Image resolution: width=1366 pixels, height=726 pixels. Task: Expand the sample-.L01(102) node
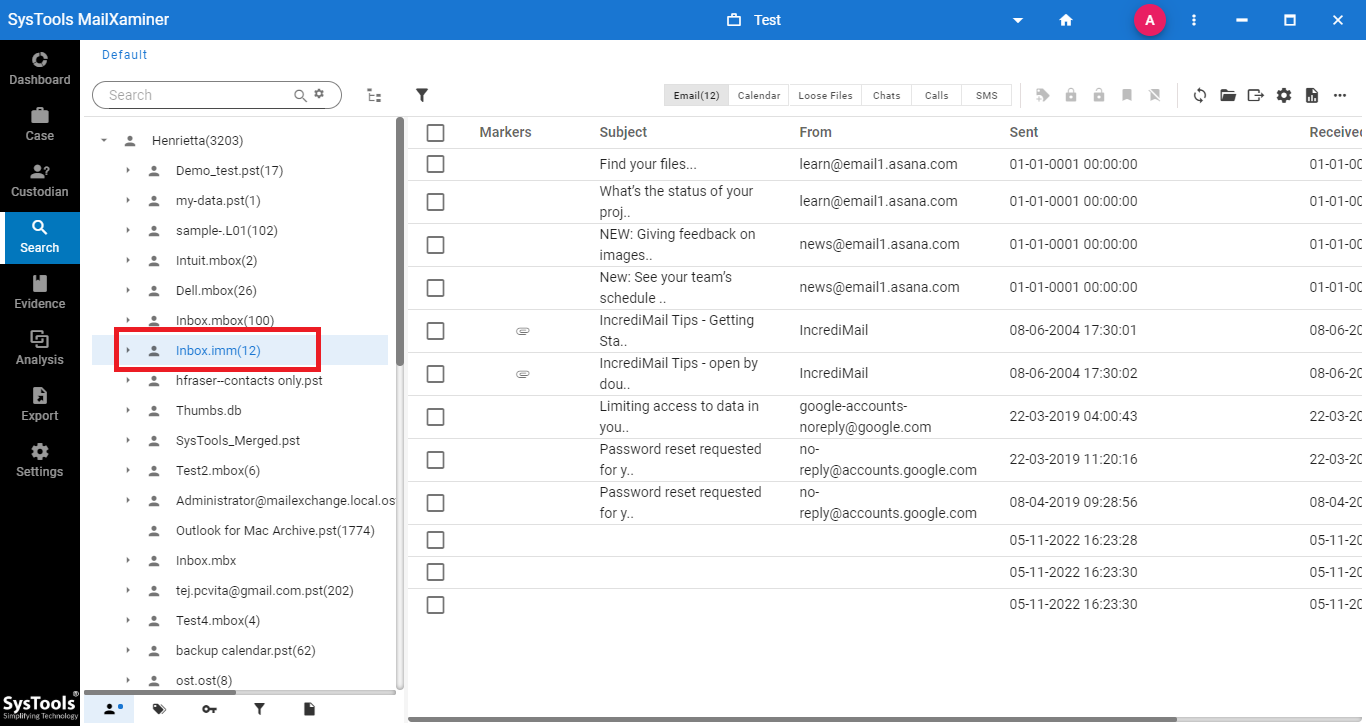tap(128, 231)
